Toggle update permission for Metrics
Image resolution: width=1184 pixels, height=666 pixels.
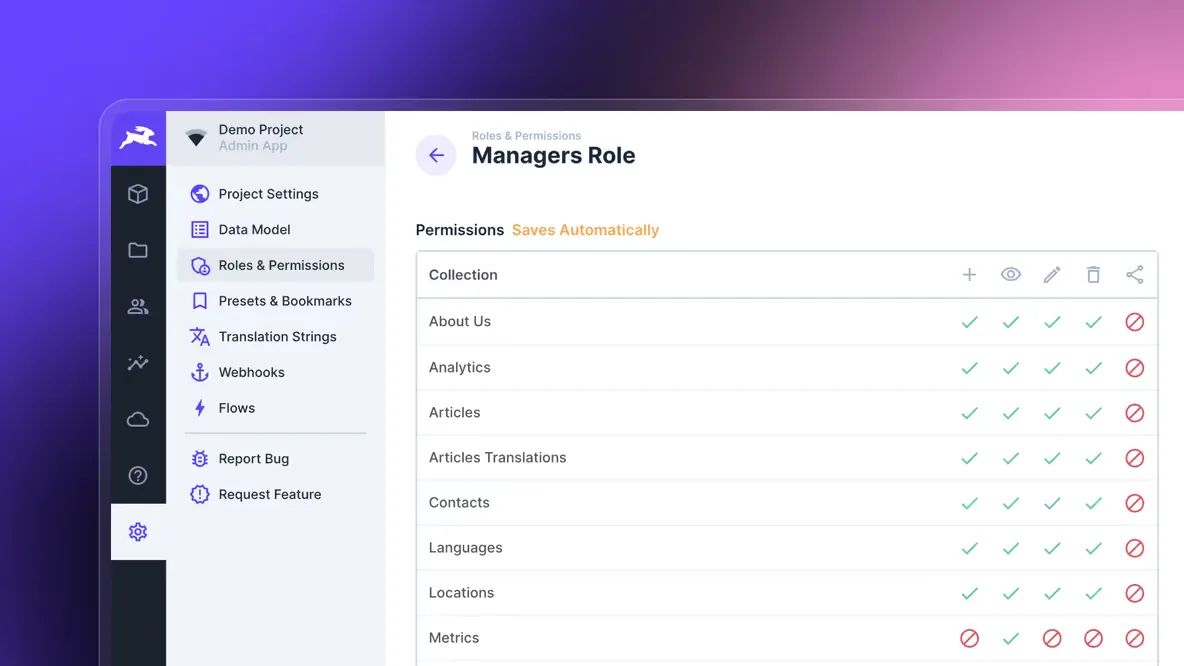pos(1052,639)
